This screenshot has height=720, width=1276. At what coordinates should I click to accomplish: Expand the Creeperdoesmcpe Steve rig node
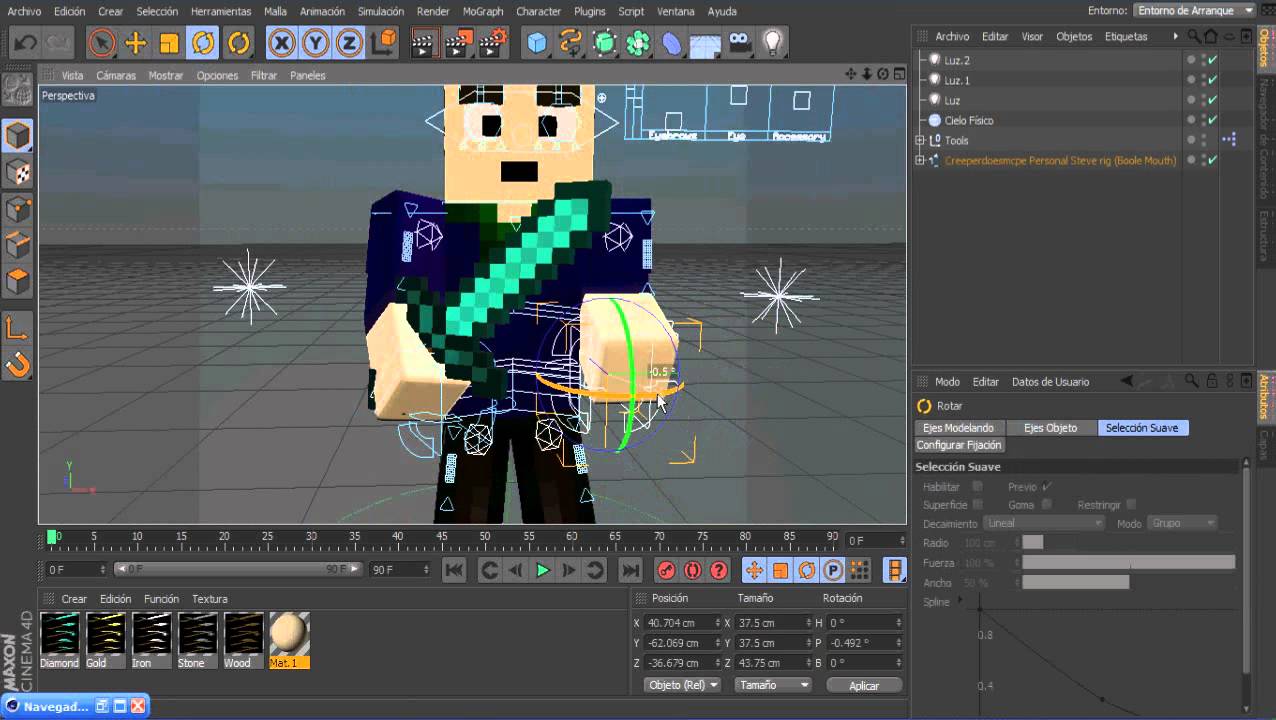point(919,160)
